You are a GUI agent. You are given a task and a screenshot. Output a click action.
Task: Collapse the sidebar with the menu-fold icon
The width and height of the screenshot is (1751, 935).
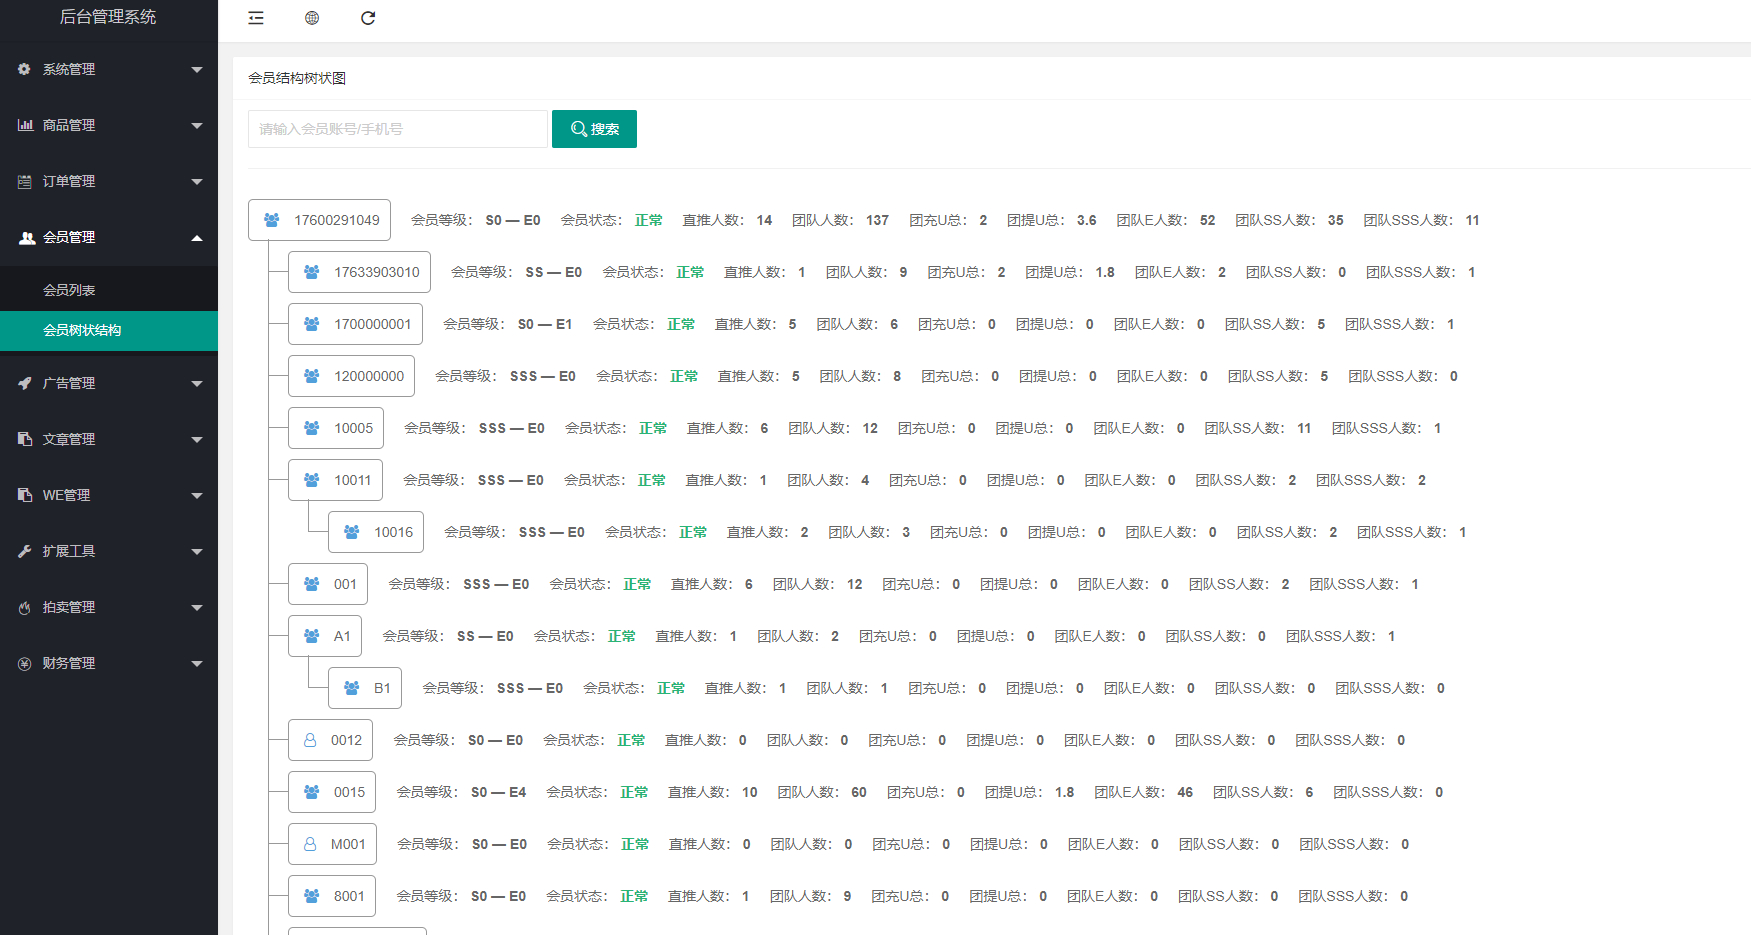tap(256, 18)
